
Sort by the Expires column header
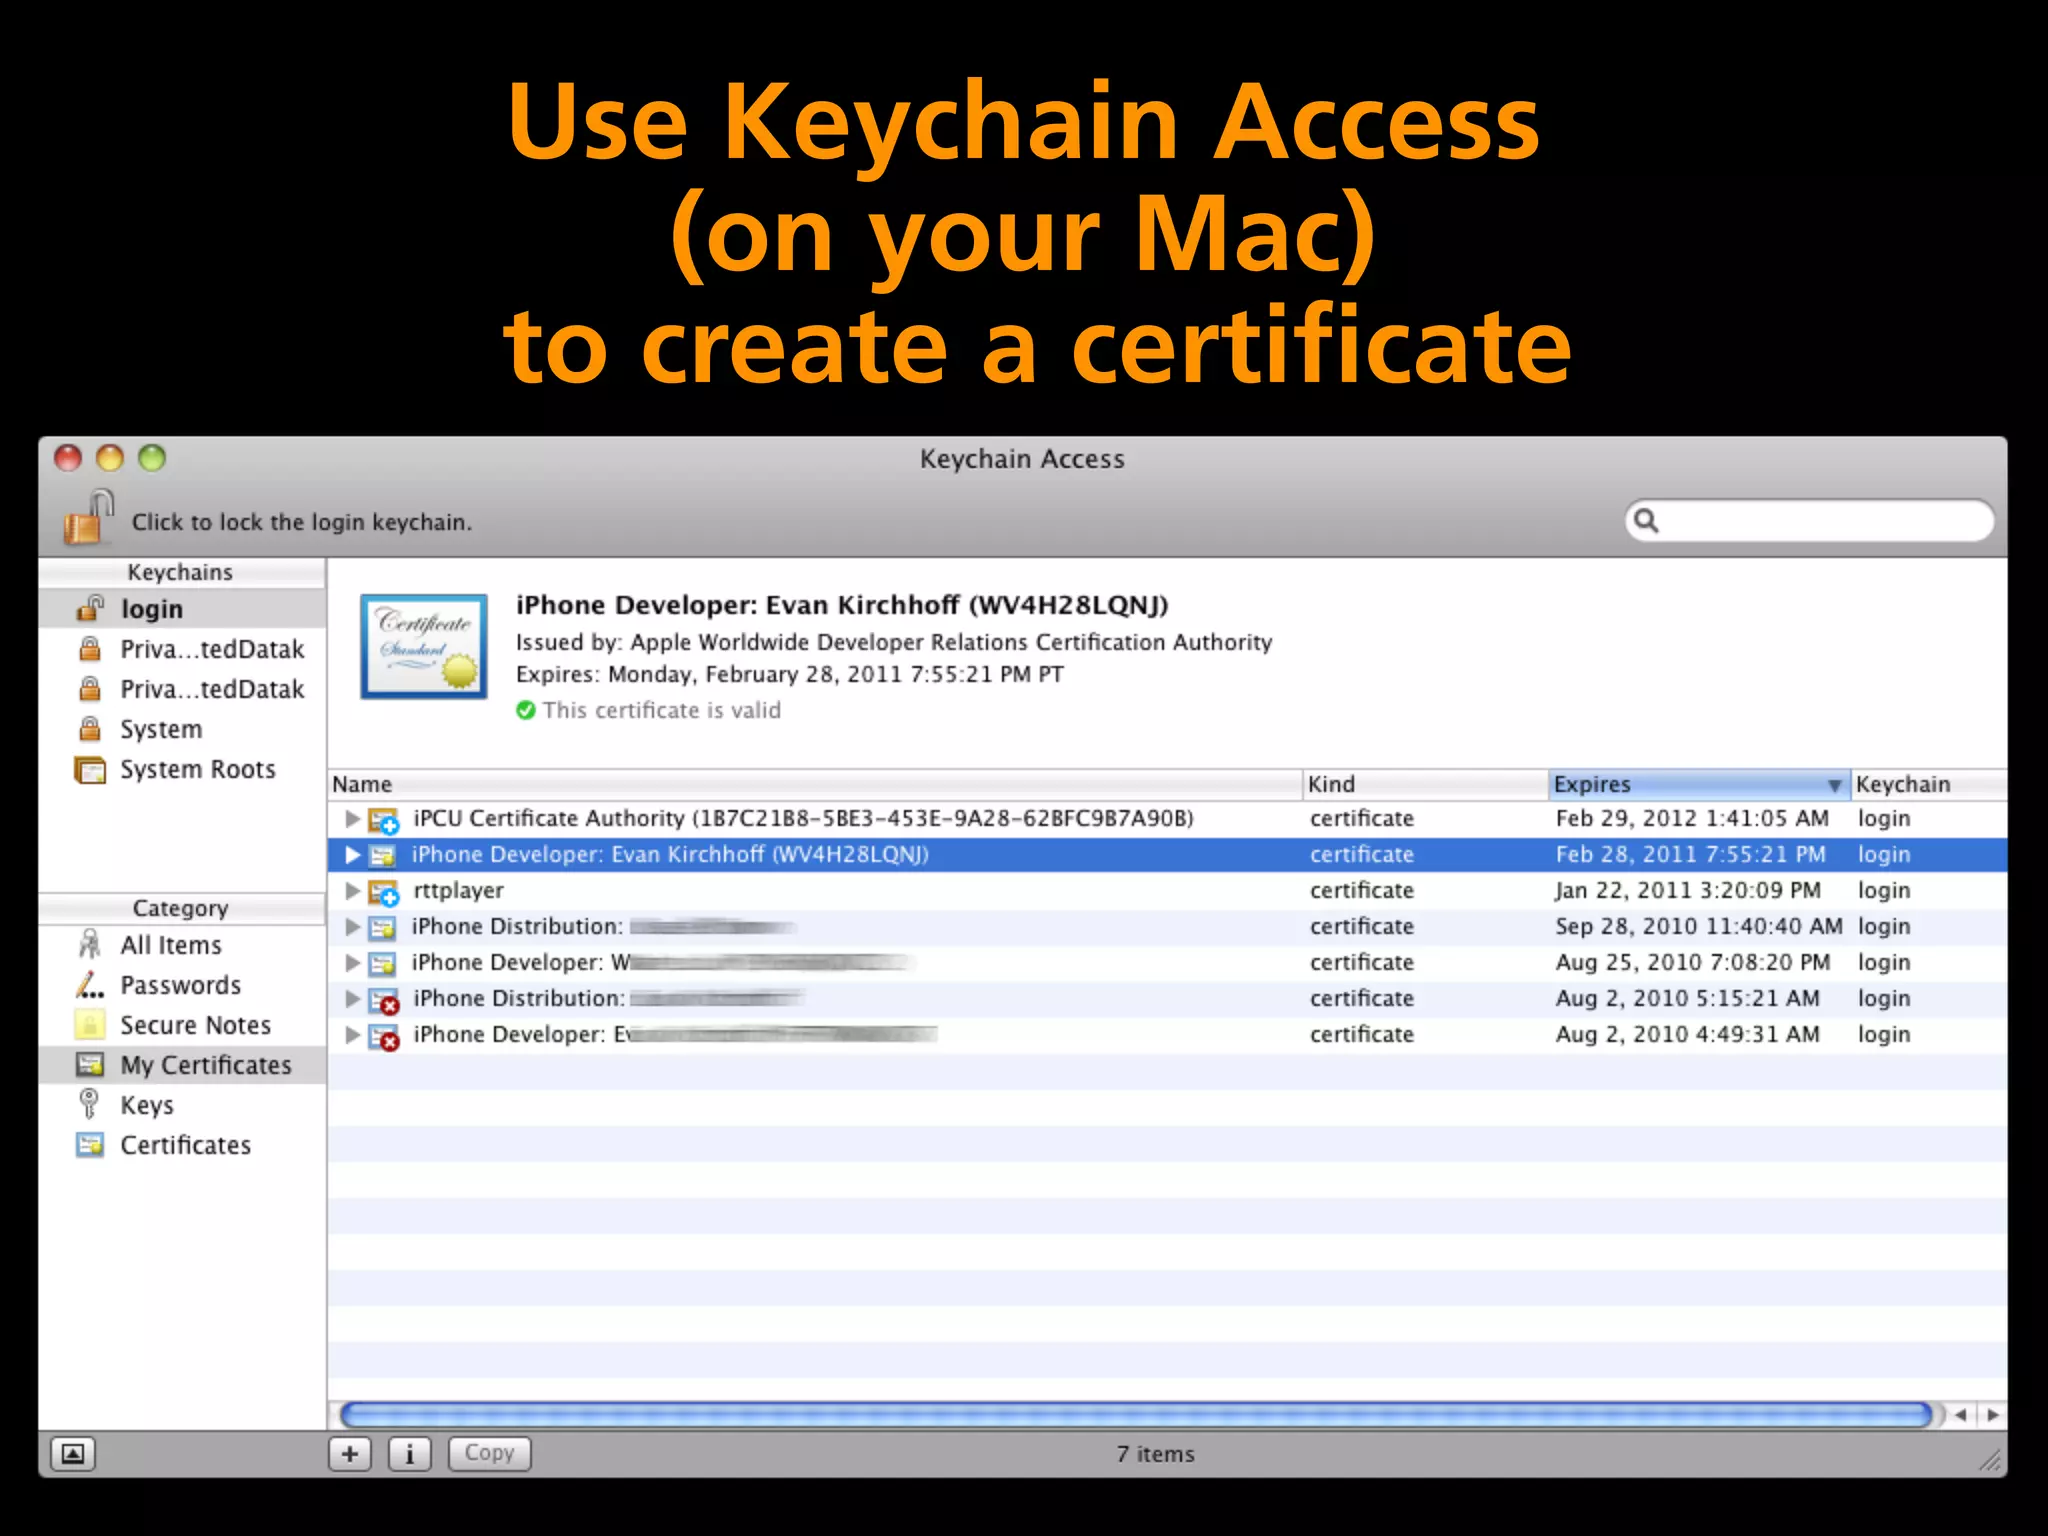click(x=1698, y=784)
